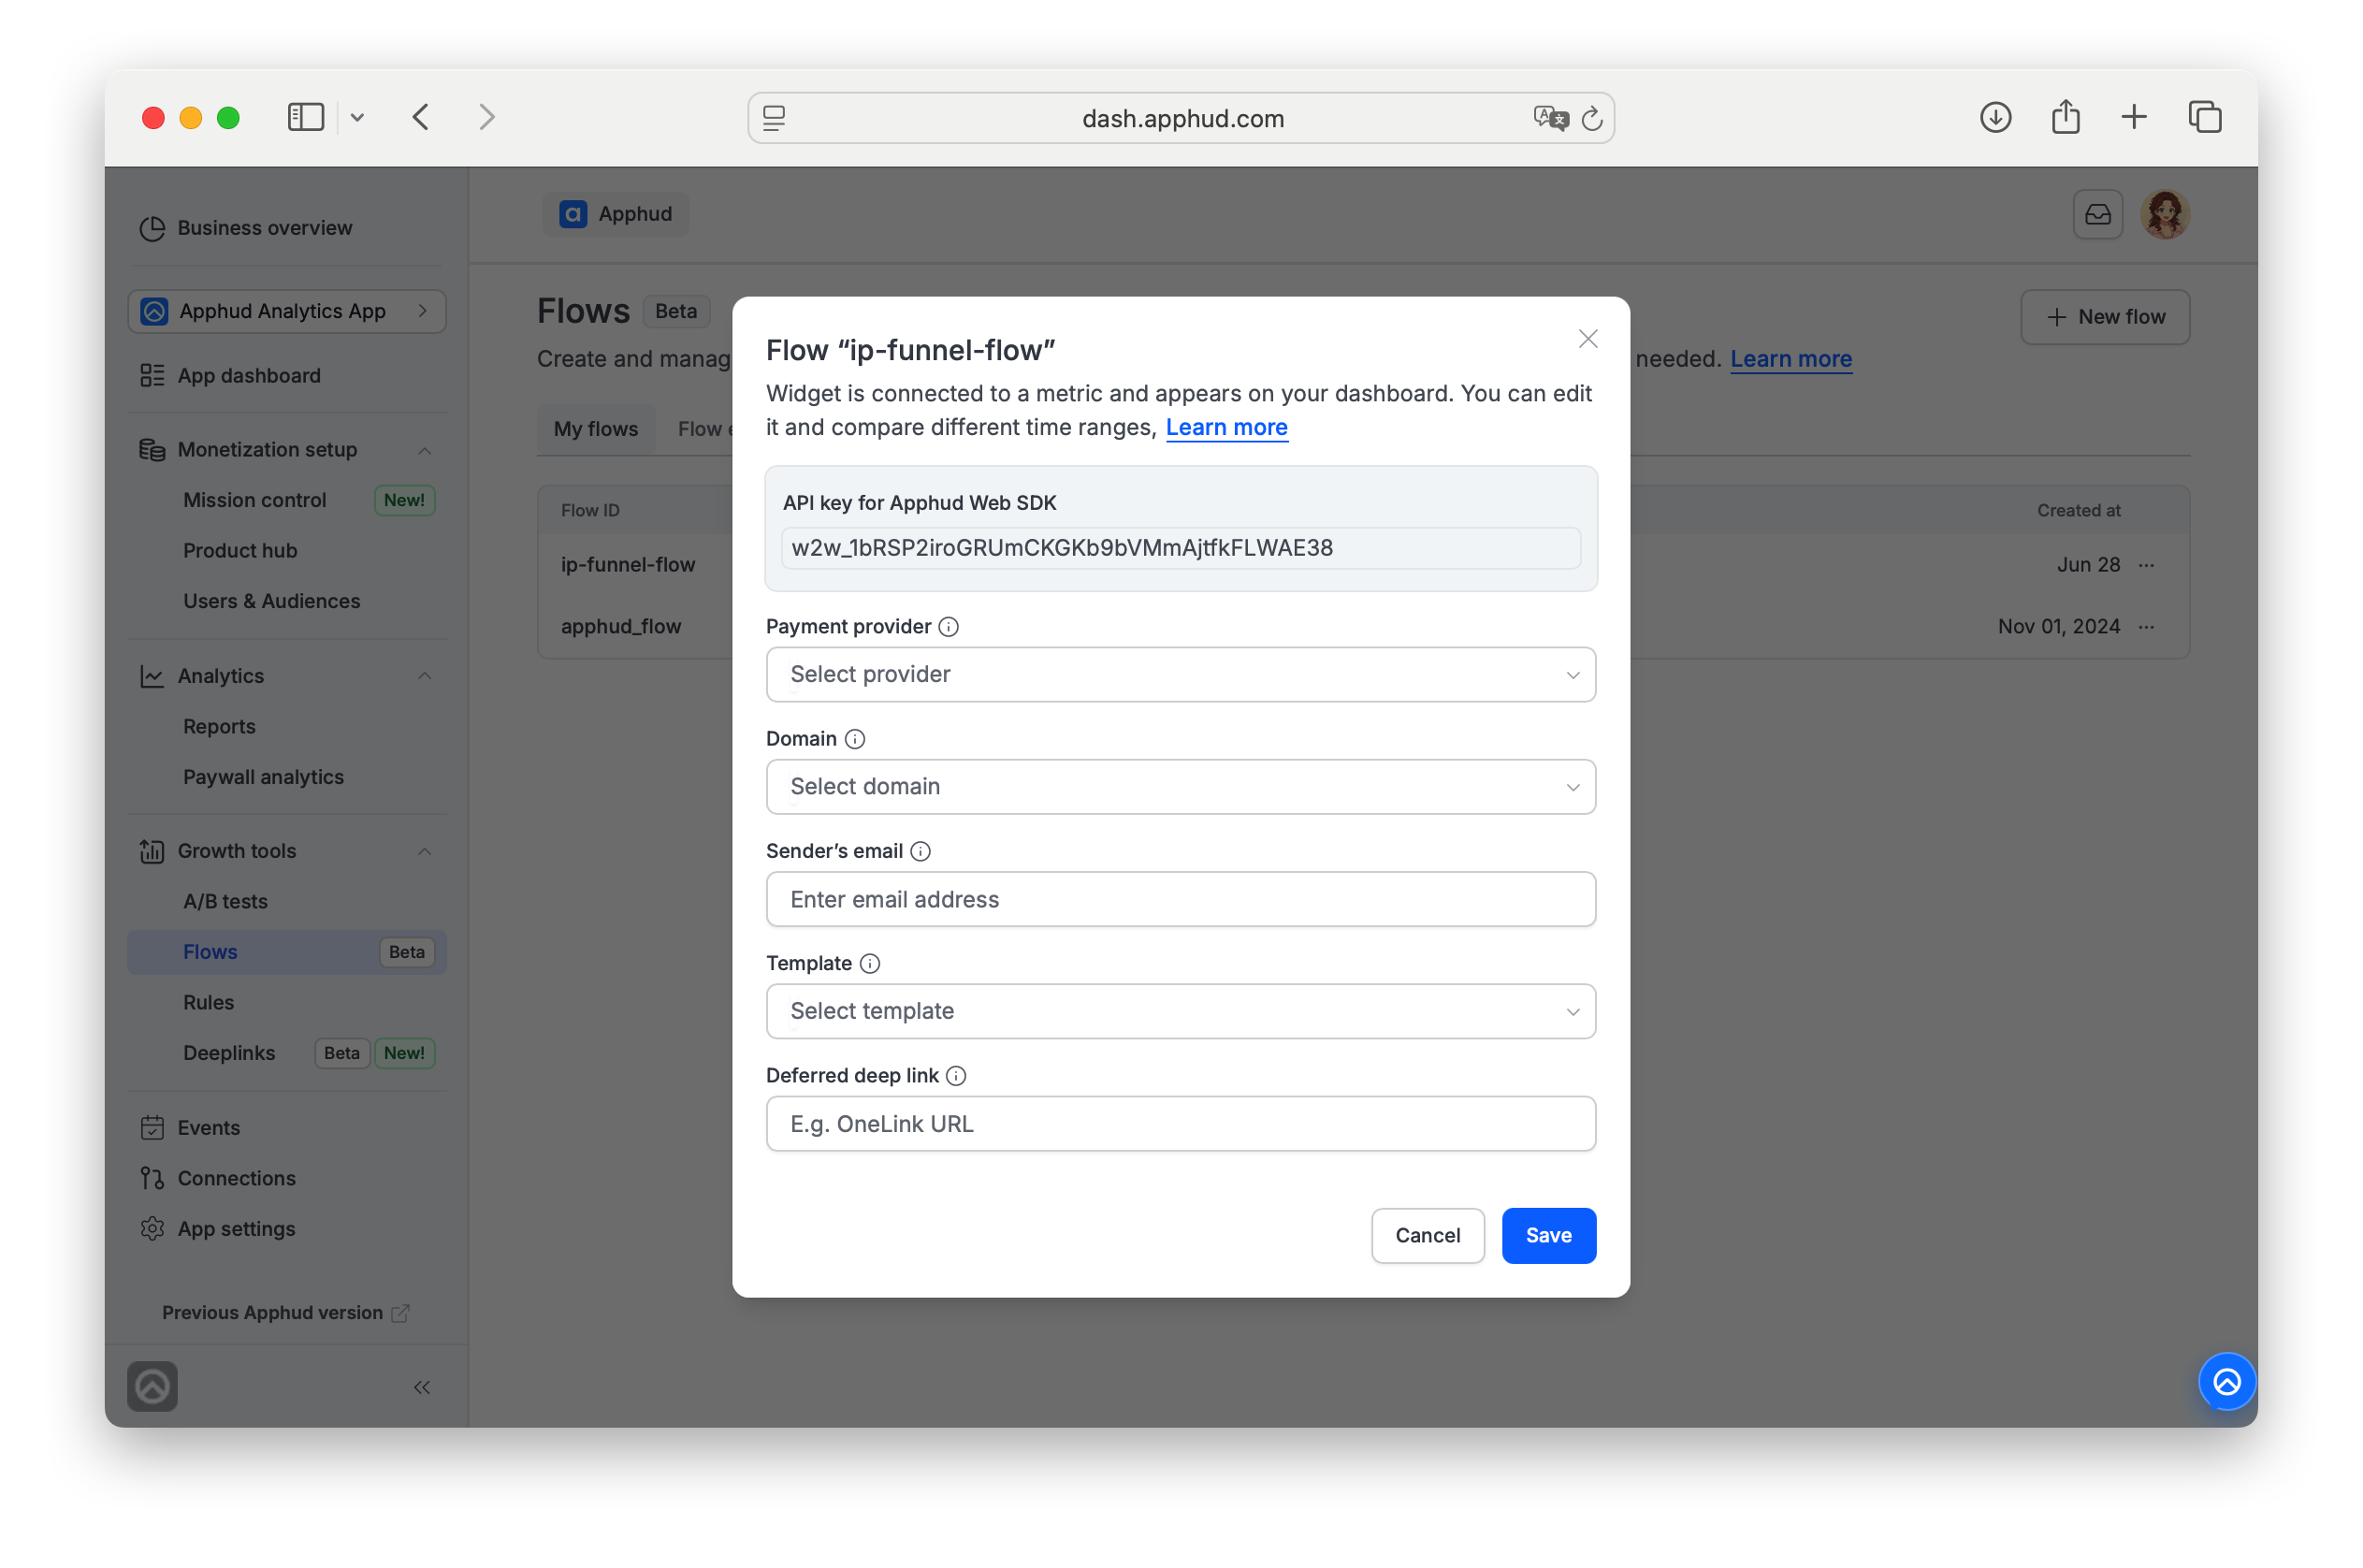Viewport: 2363px width, 1568px height.
Task: Open Connections page
Action: (236, 1178)
